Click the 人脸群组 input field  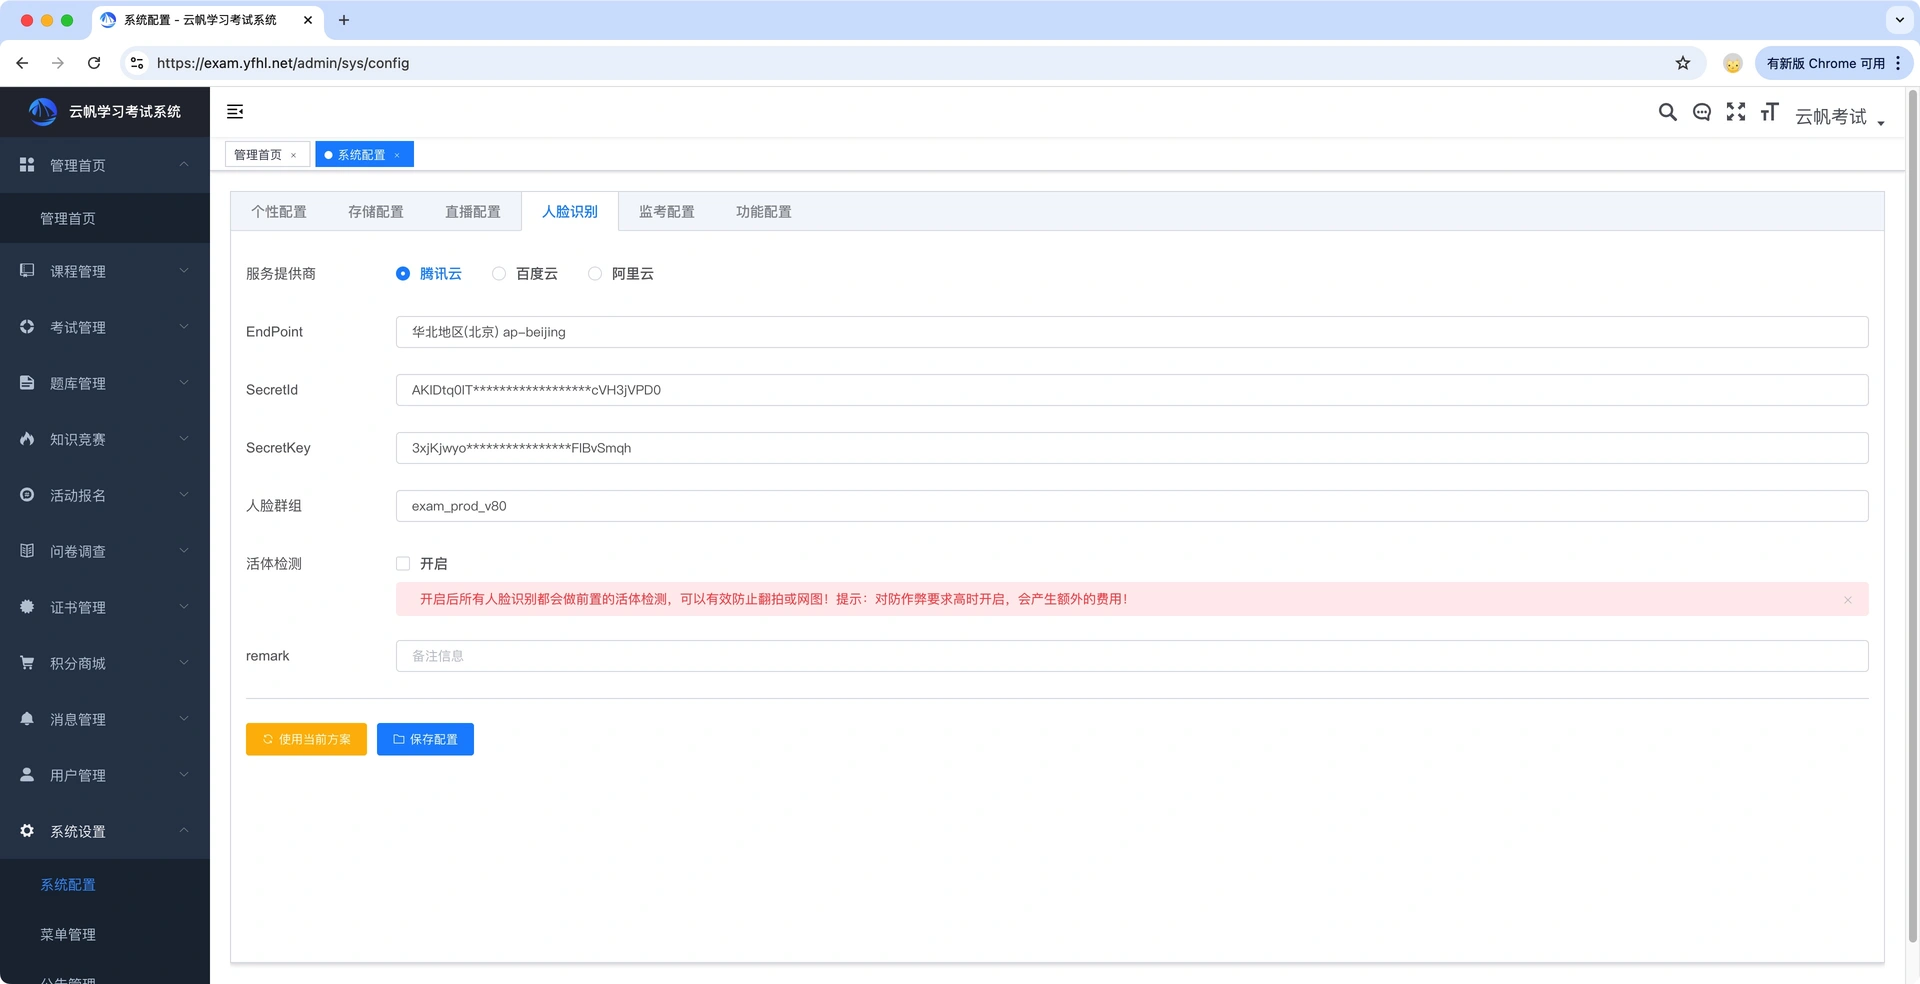(1132, 506)
